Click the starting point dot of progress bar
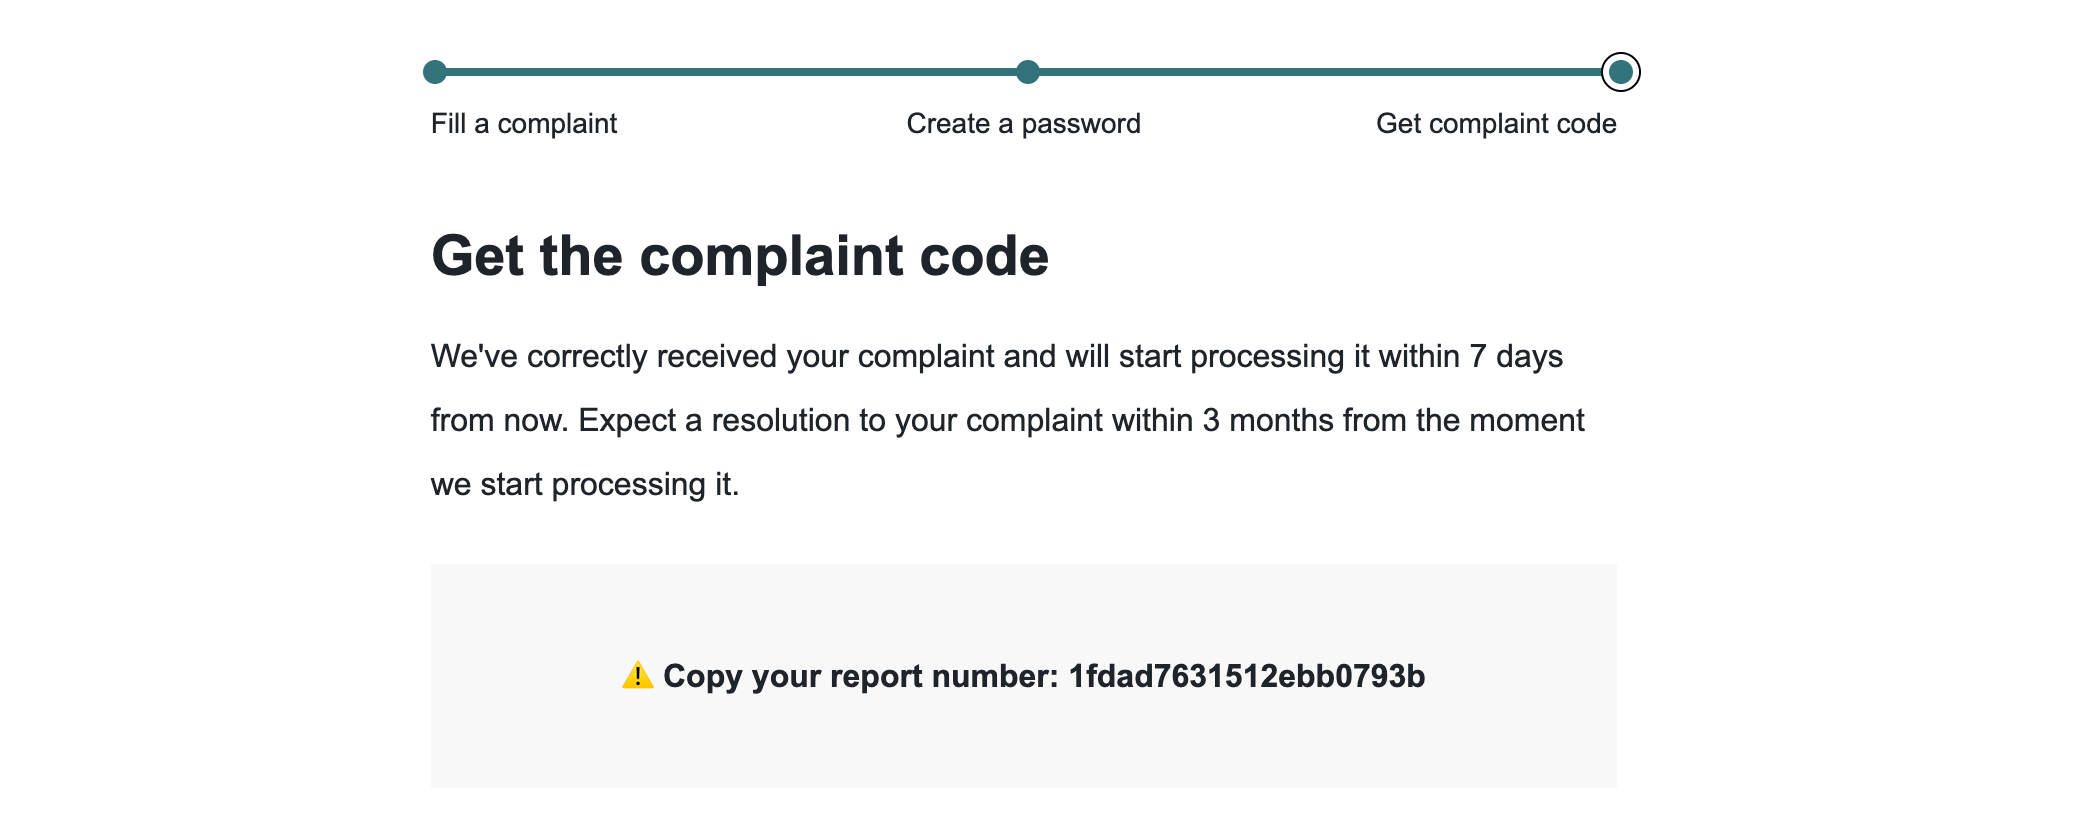Image resolution: width=2096 pixels, height=830 pixels. click(x=434, y=71)
